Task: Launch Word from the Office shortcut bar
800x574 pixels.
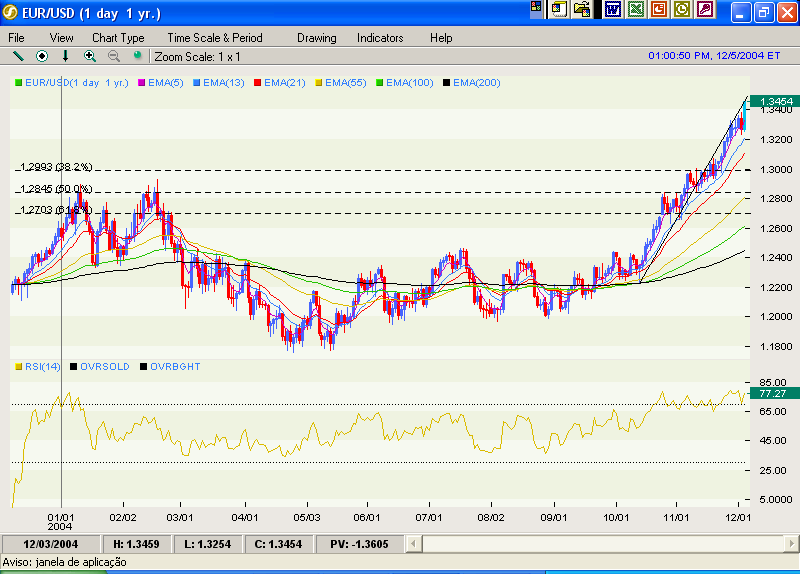Action: click(x=612, y=10)
